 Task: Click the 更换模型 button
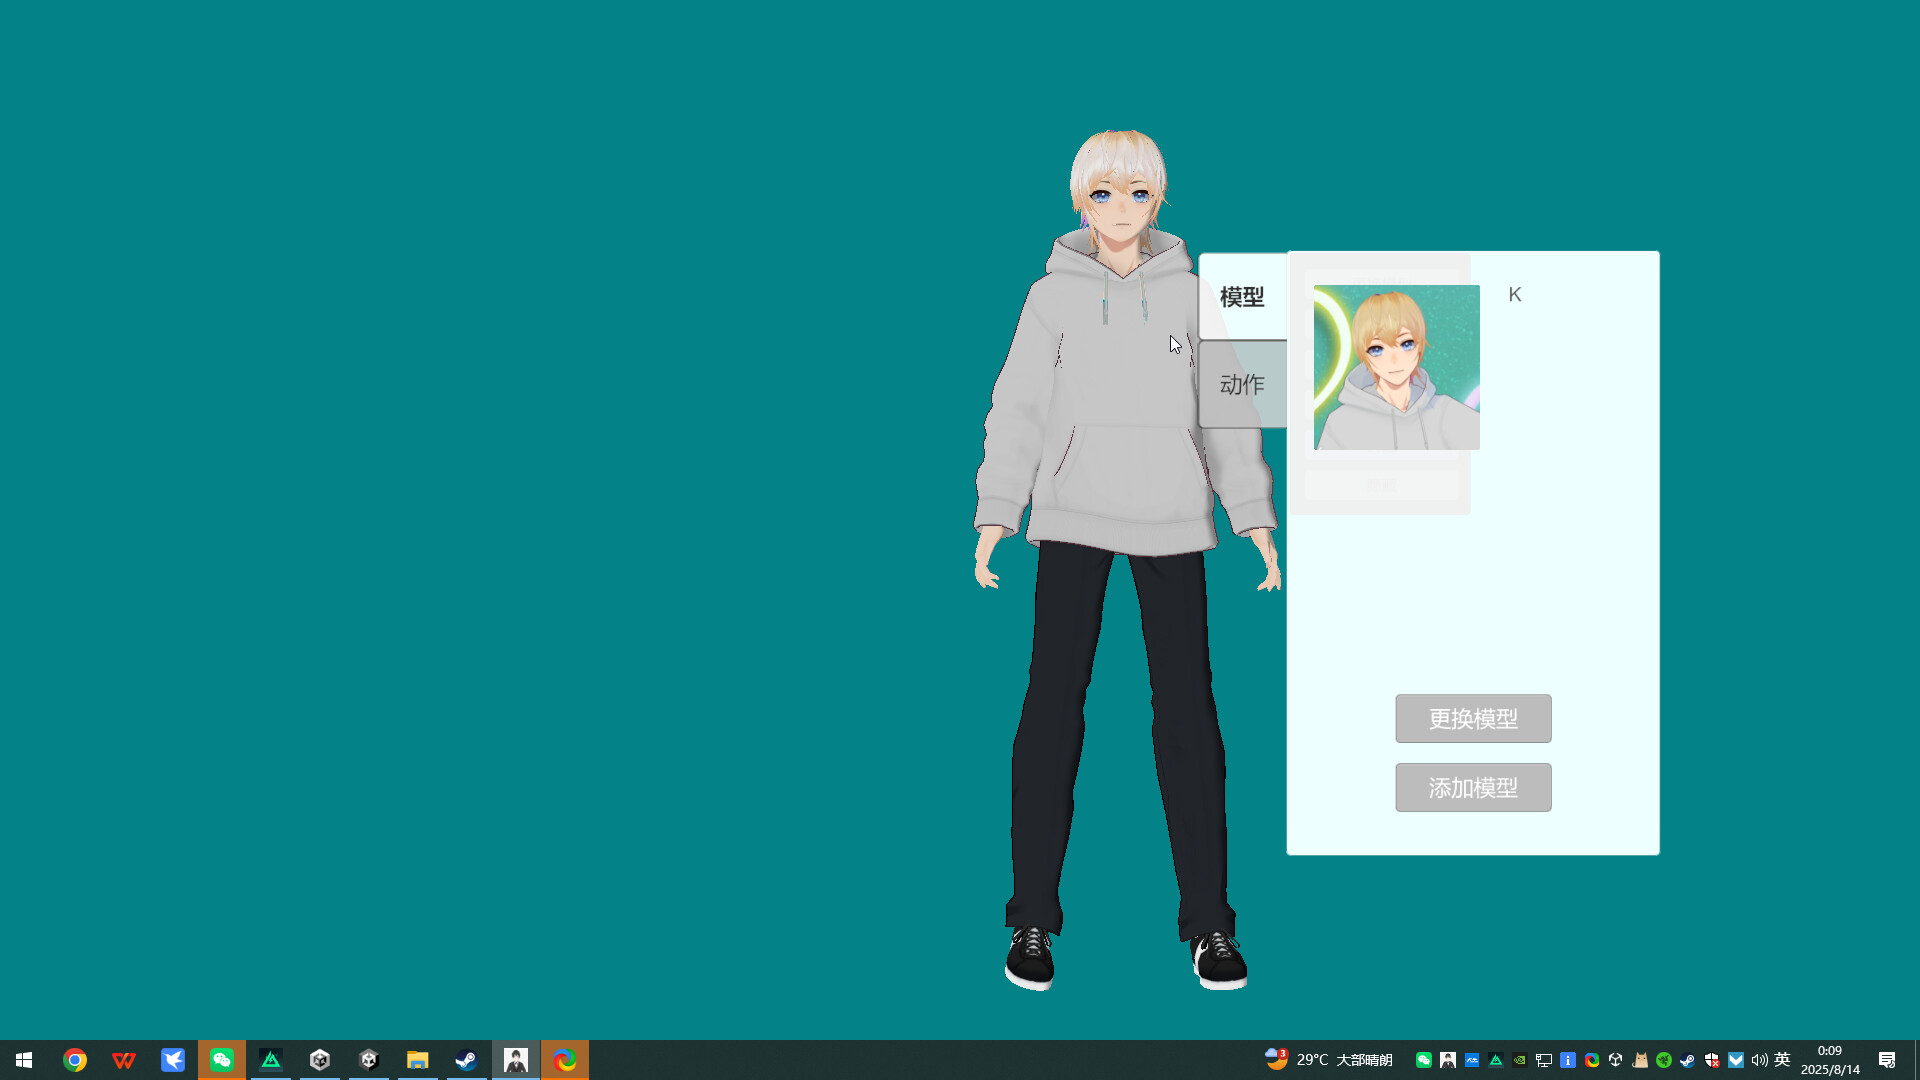pos(1473,718)
